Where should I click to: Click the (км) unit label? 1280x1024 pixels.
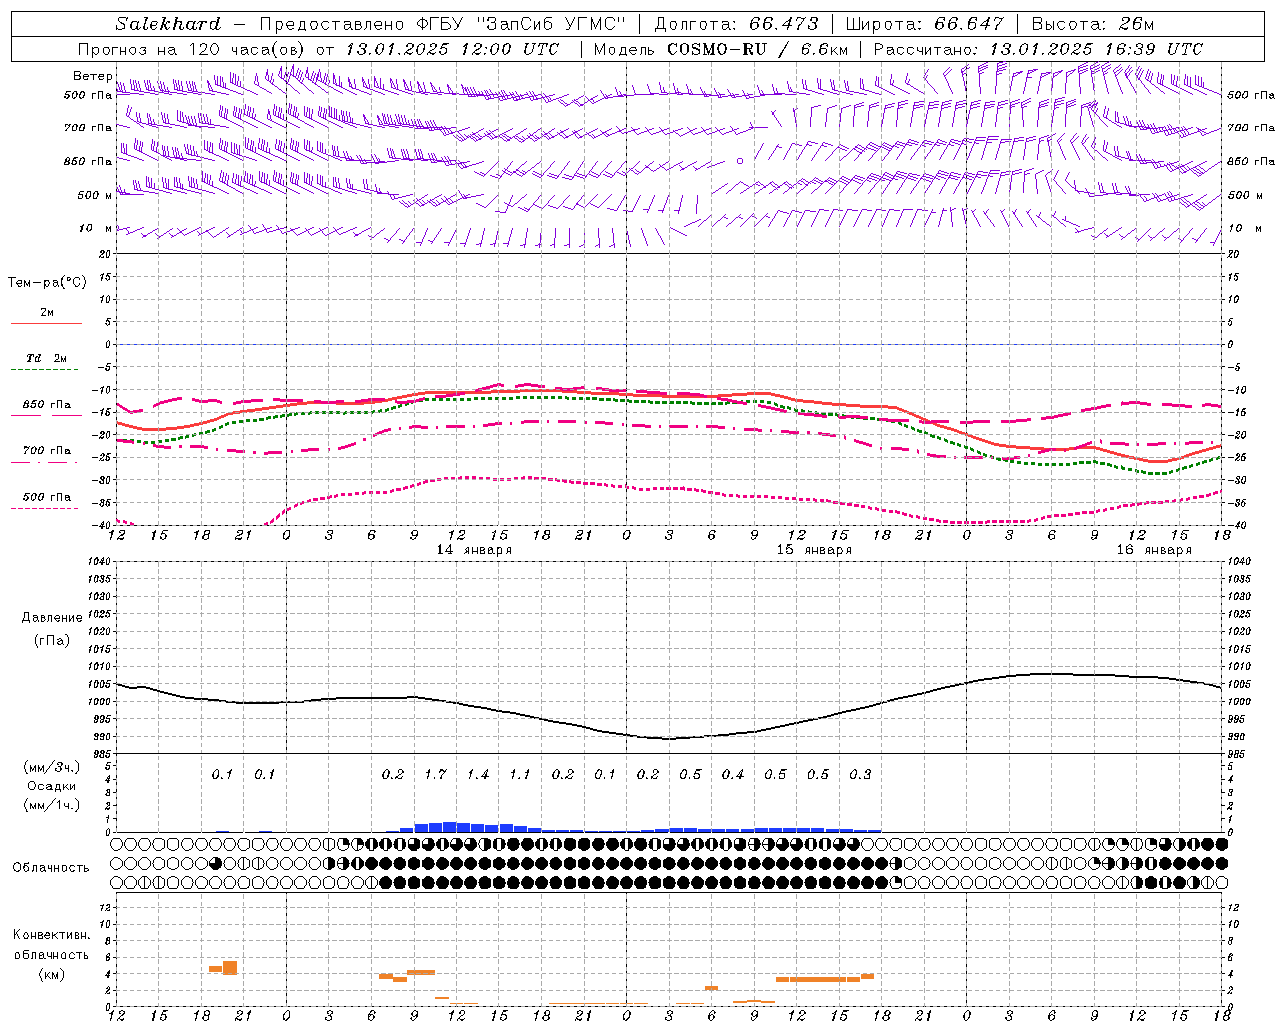click(x=52, y=974)
